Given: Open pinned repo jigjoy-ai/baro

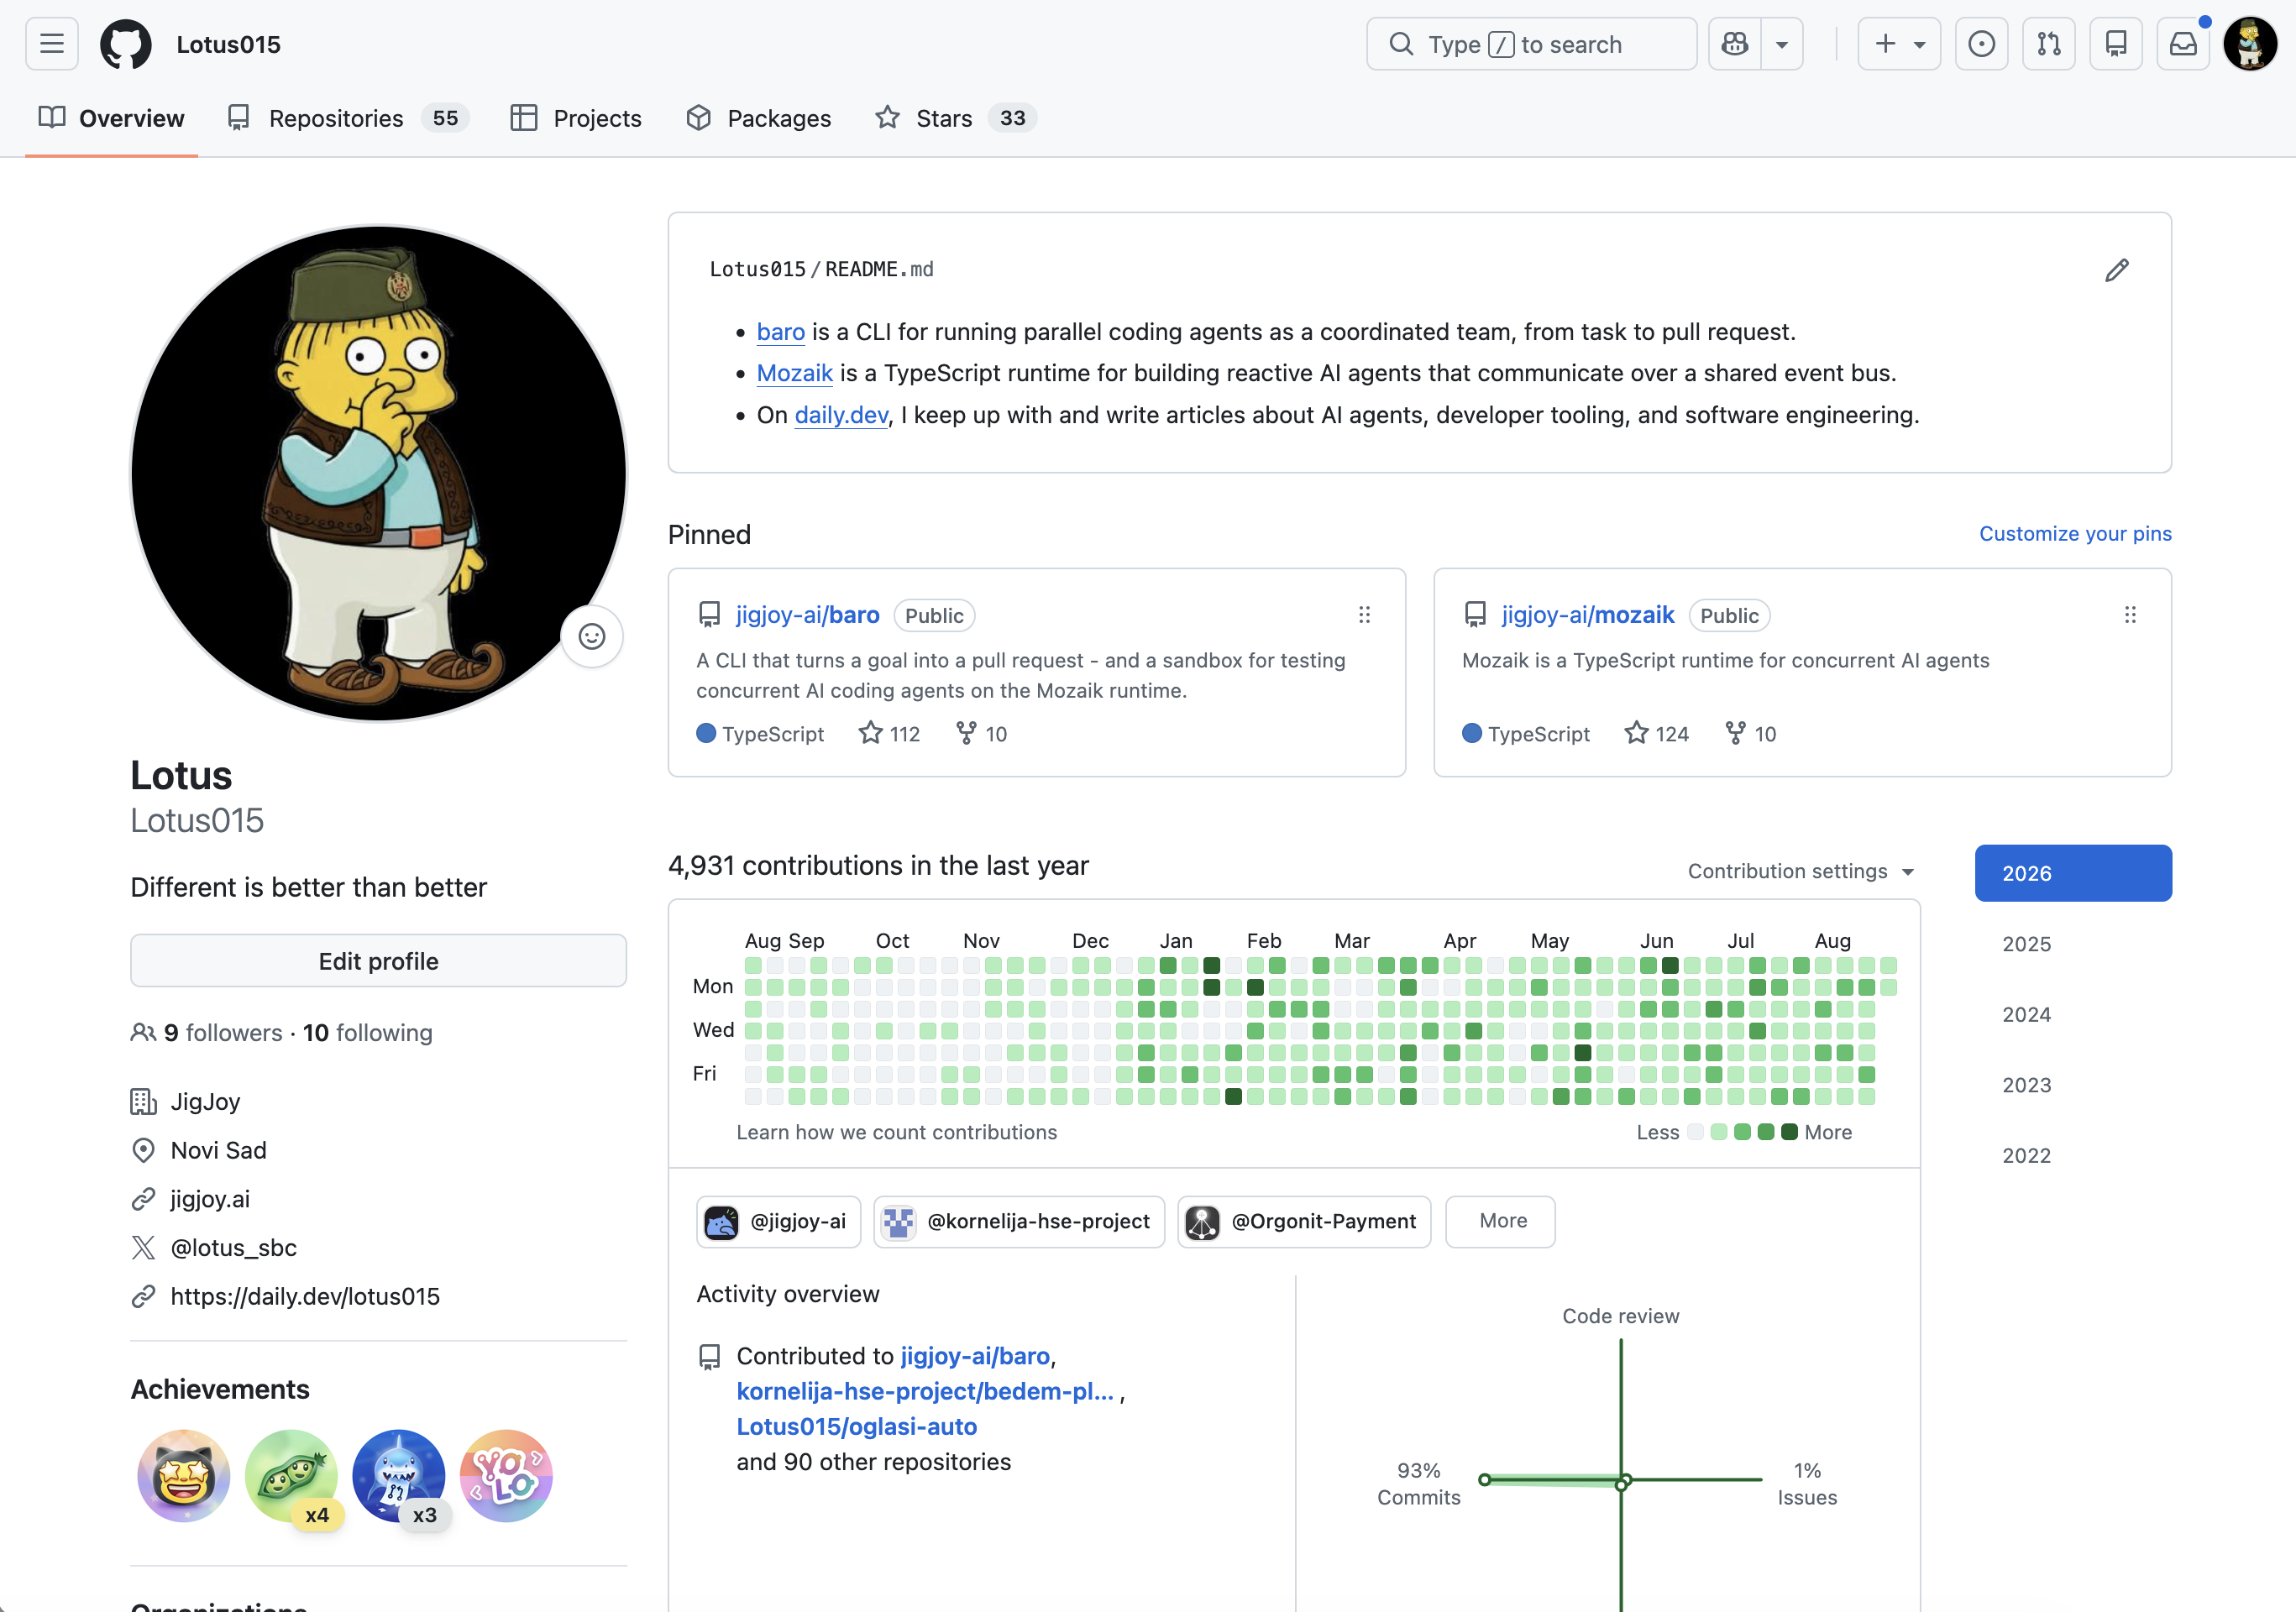Looking at the screenshot, I should pos(808,615).
